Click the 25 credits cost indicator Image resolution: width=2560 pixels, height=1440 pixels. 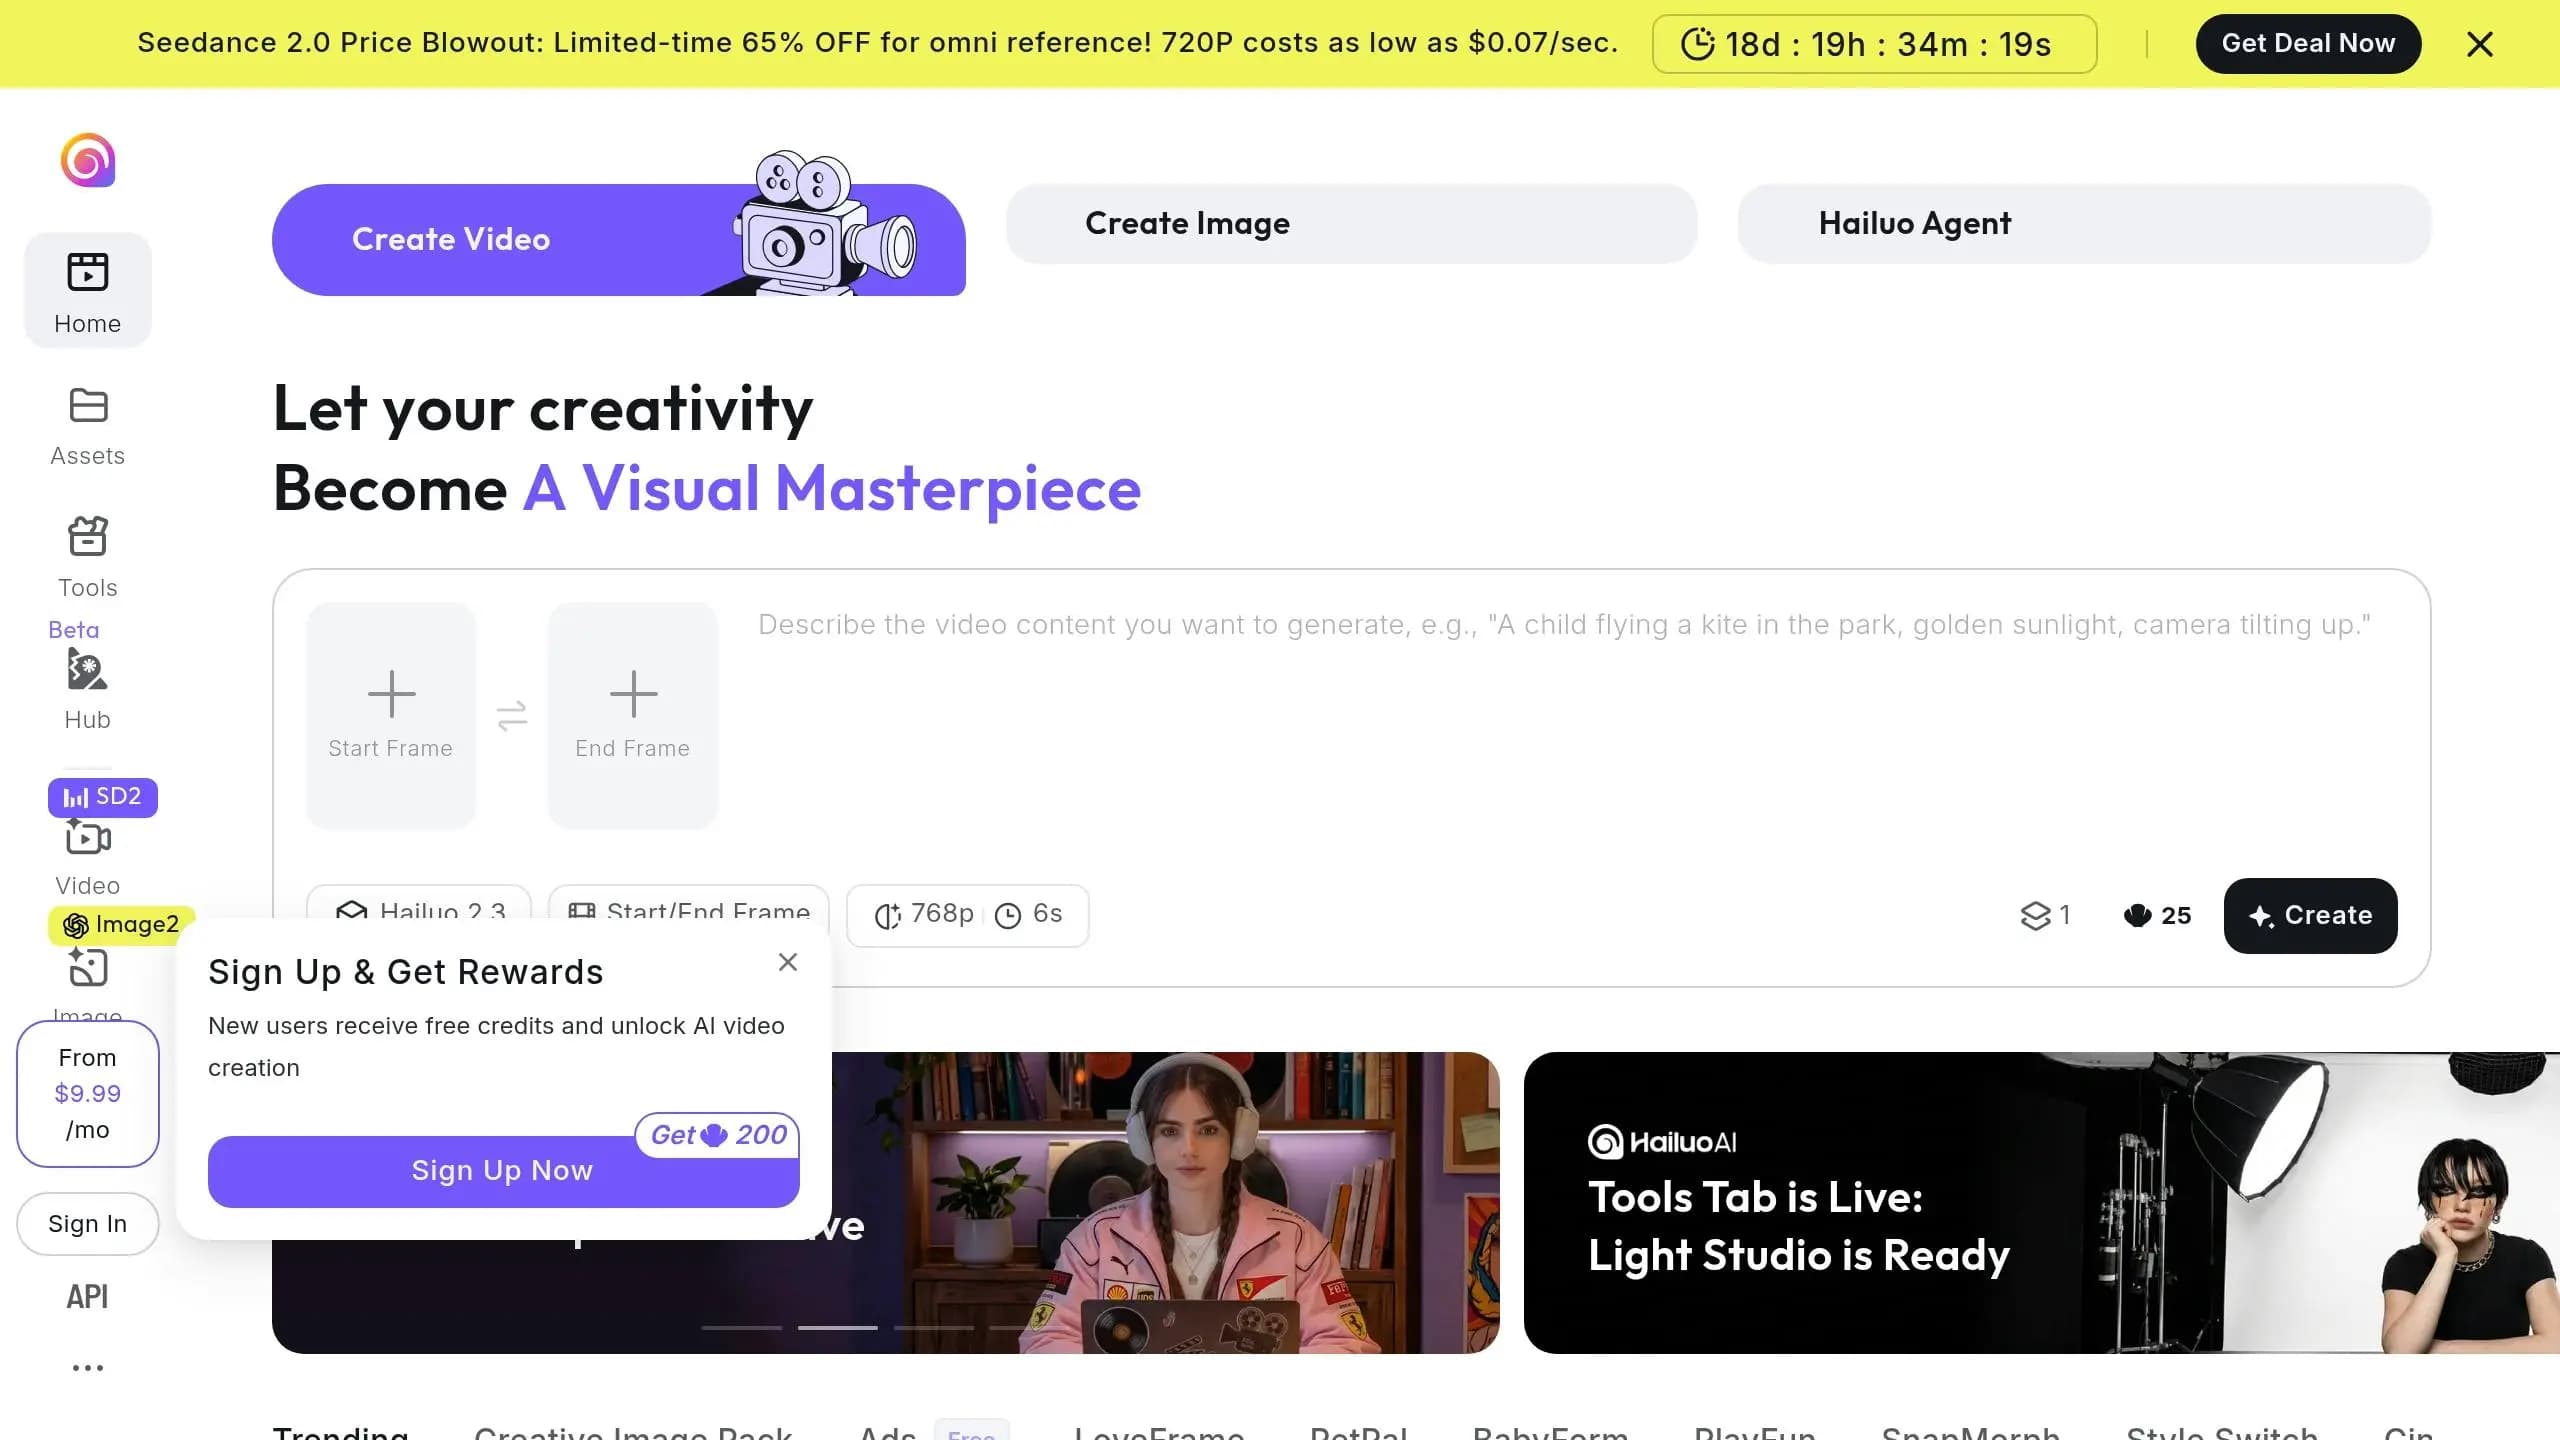pos(2158,915)
